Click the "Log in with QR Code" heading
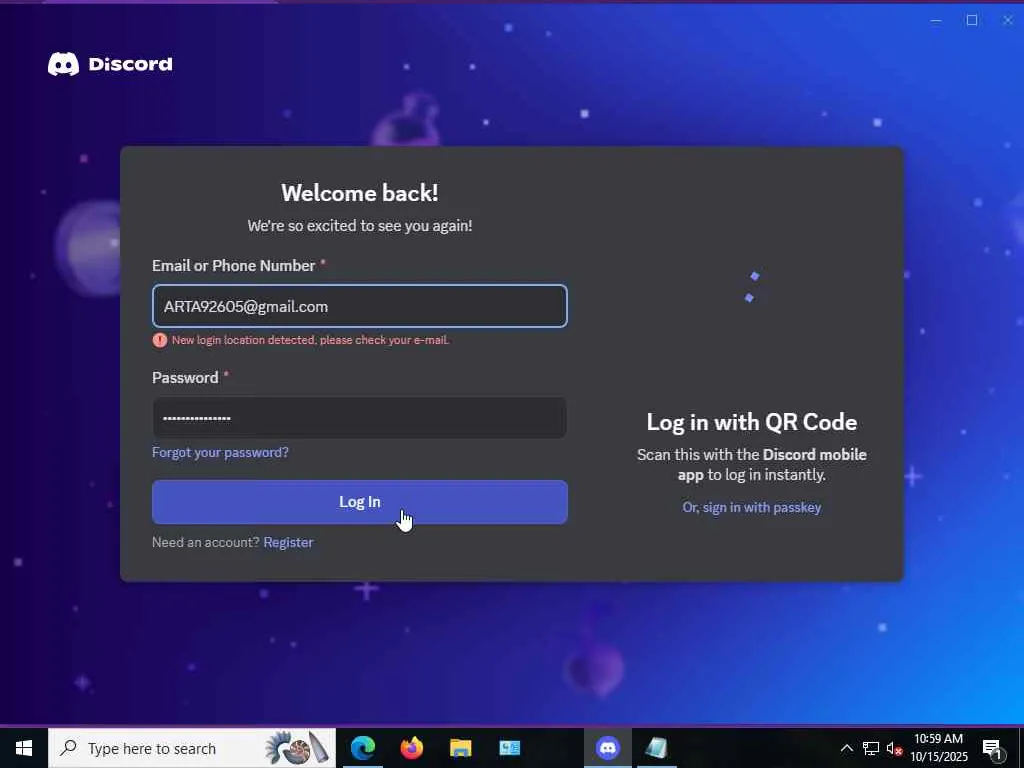 coord(752,422)
